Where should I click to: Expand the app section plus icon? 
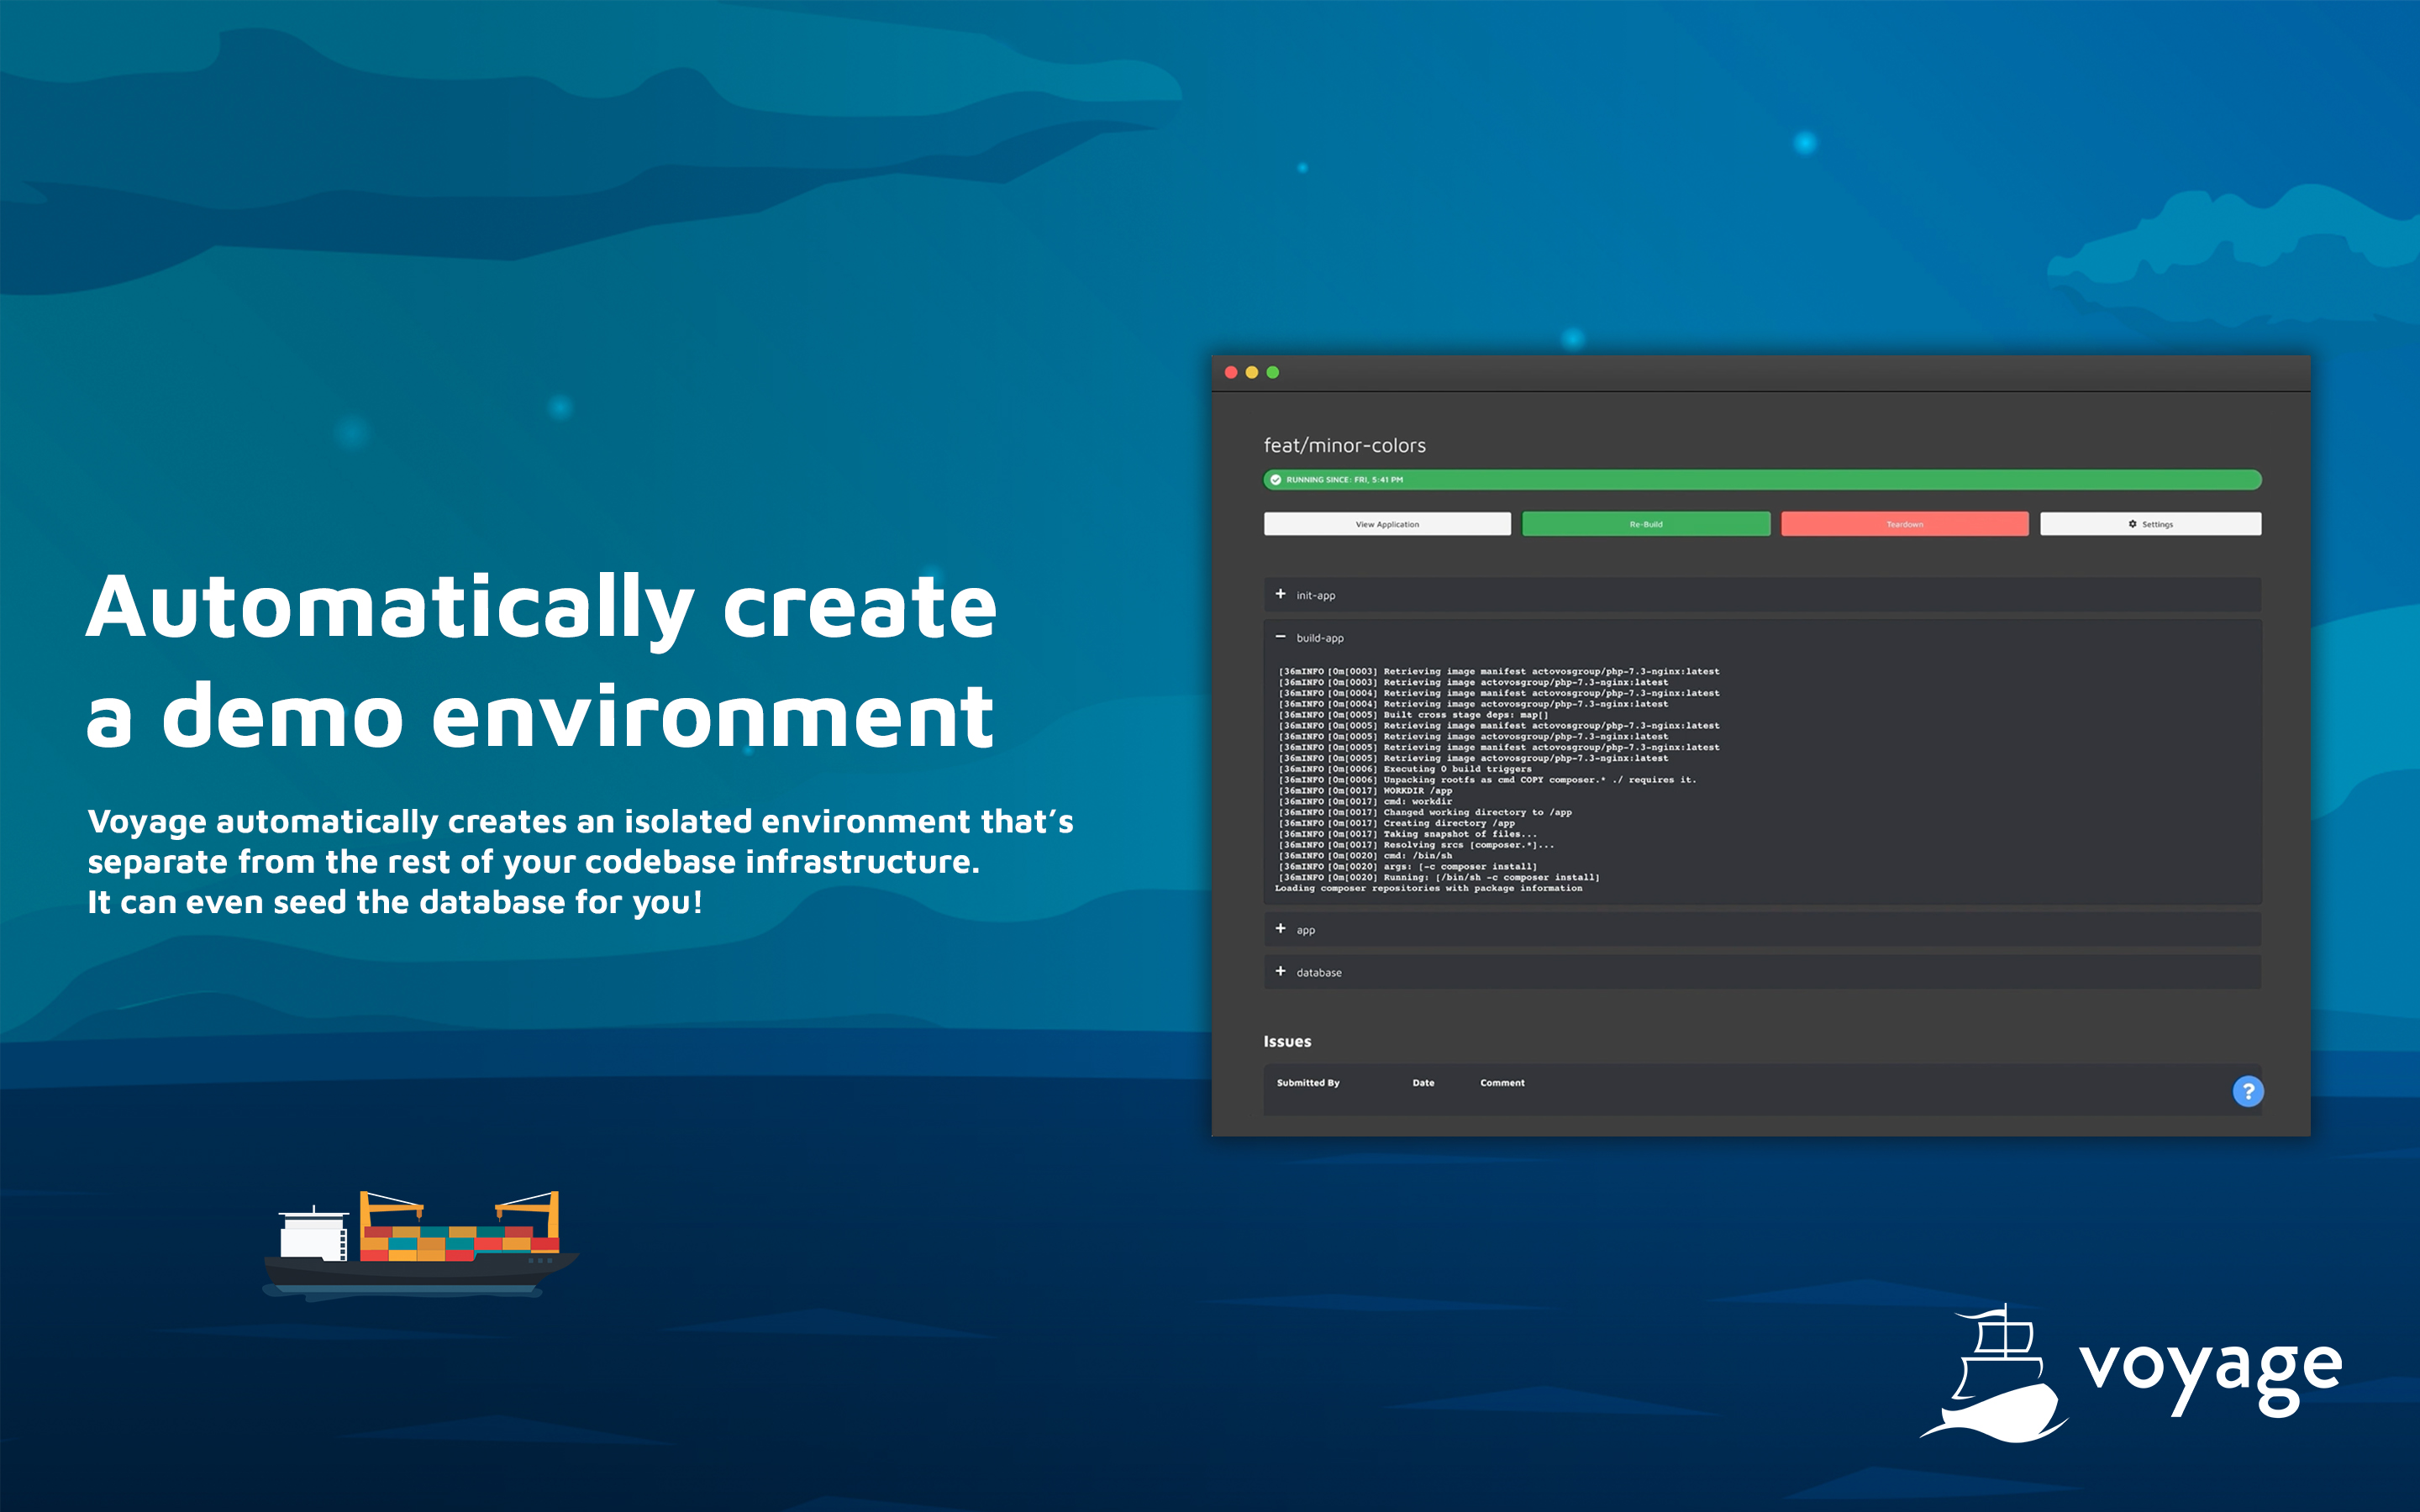(1280, 929)
